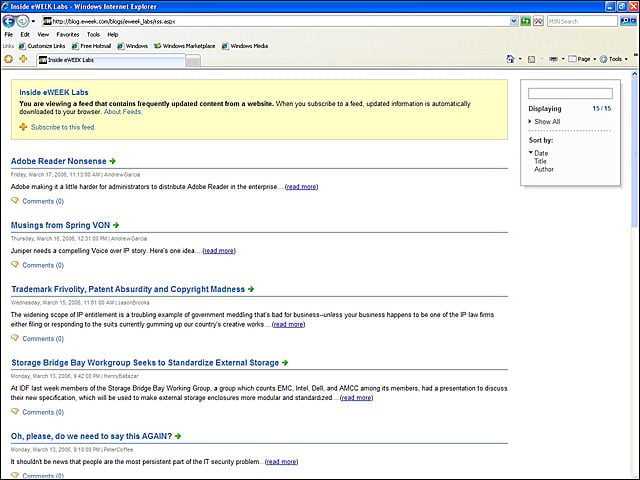Open the Adobe Reader Nonsense headline
Image resolution: width=640 pixels, height=480 pixels.
[x=59, y=161]
